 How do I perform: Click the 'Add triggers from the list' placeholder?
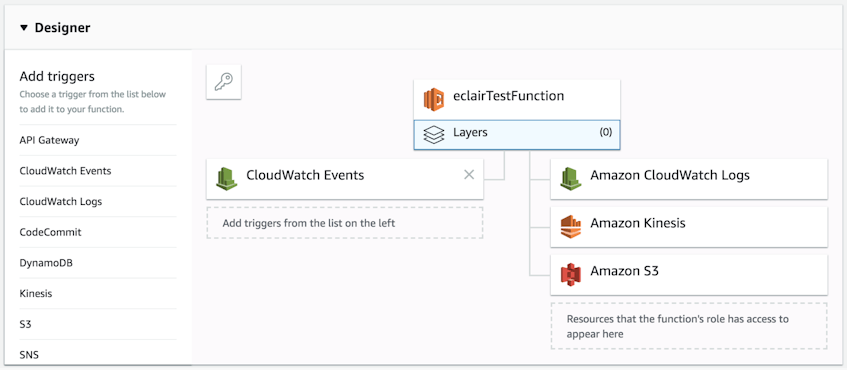click(x=345, y=223)
